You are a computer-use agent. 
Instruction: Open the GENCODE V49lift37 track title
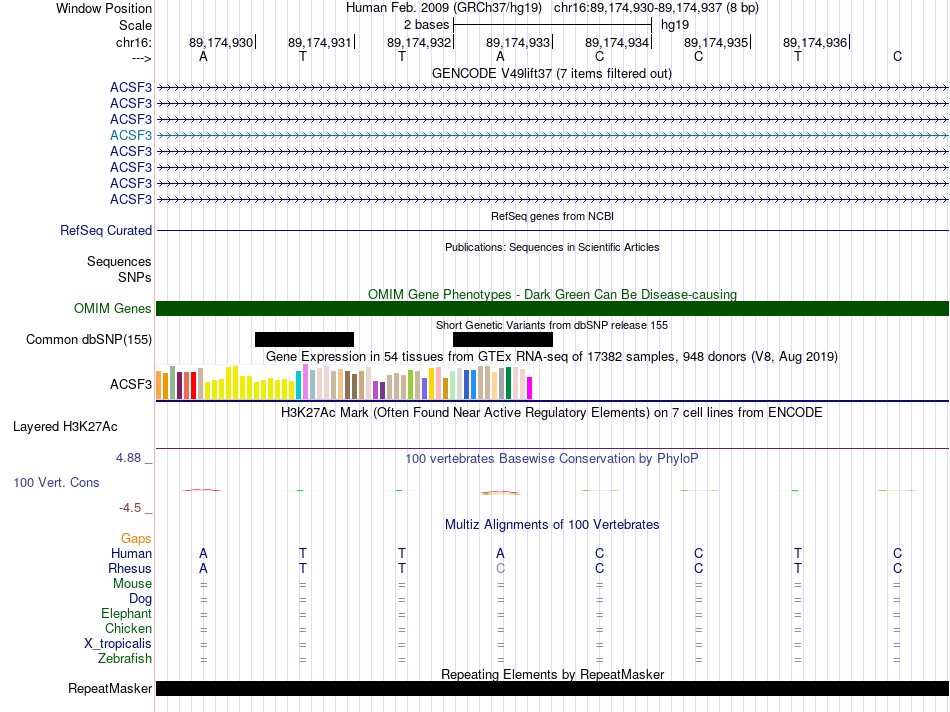click(551, 74)
